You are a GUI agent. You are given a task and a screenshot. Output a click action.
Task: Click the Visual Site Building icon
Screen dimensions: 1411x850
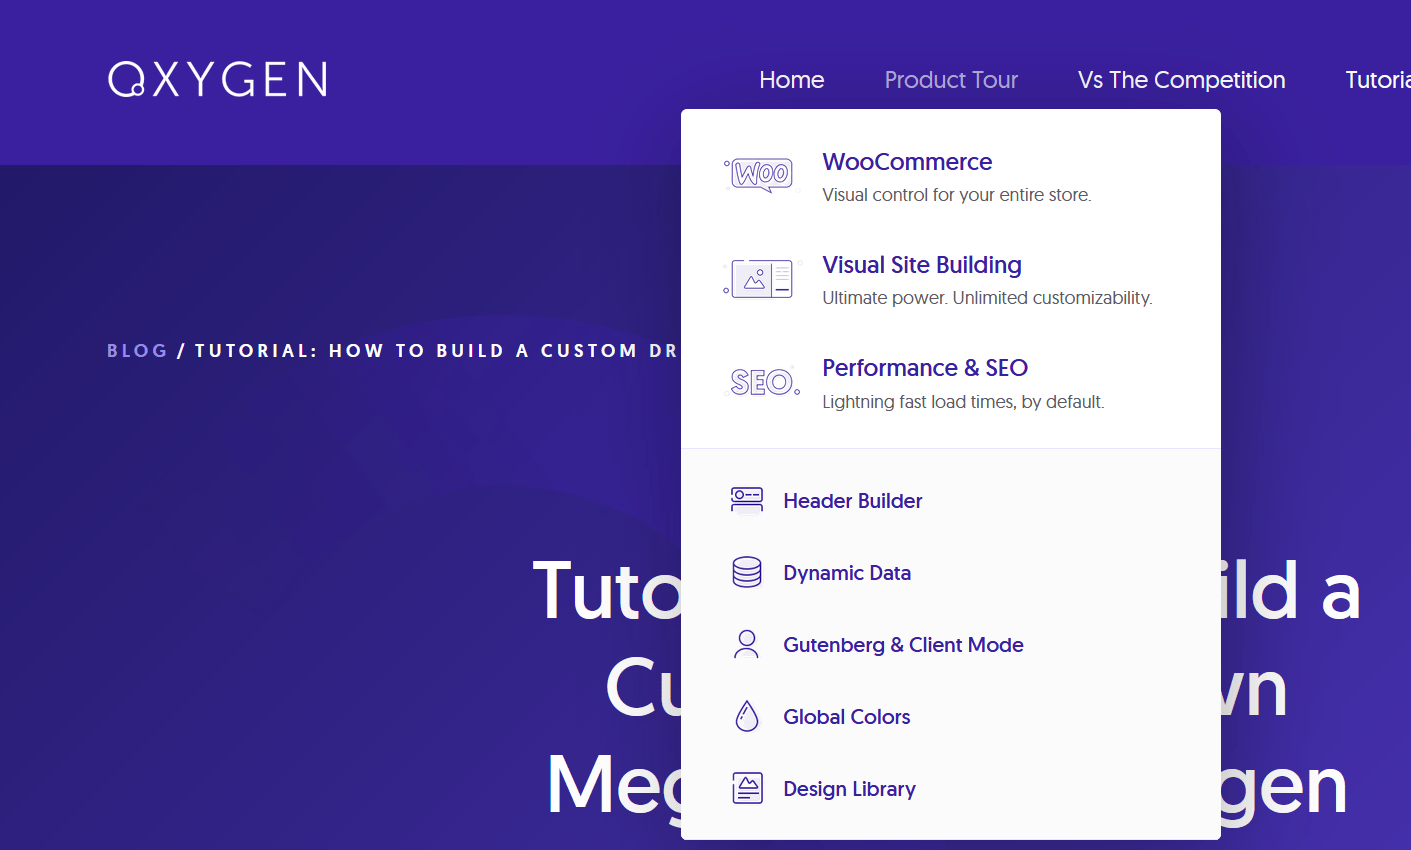coord(762,278)
